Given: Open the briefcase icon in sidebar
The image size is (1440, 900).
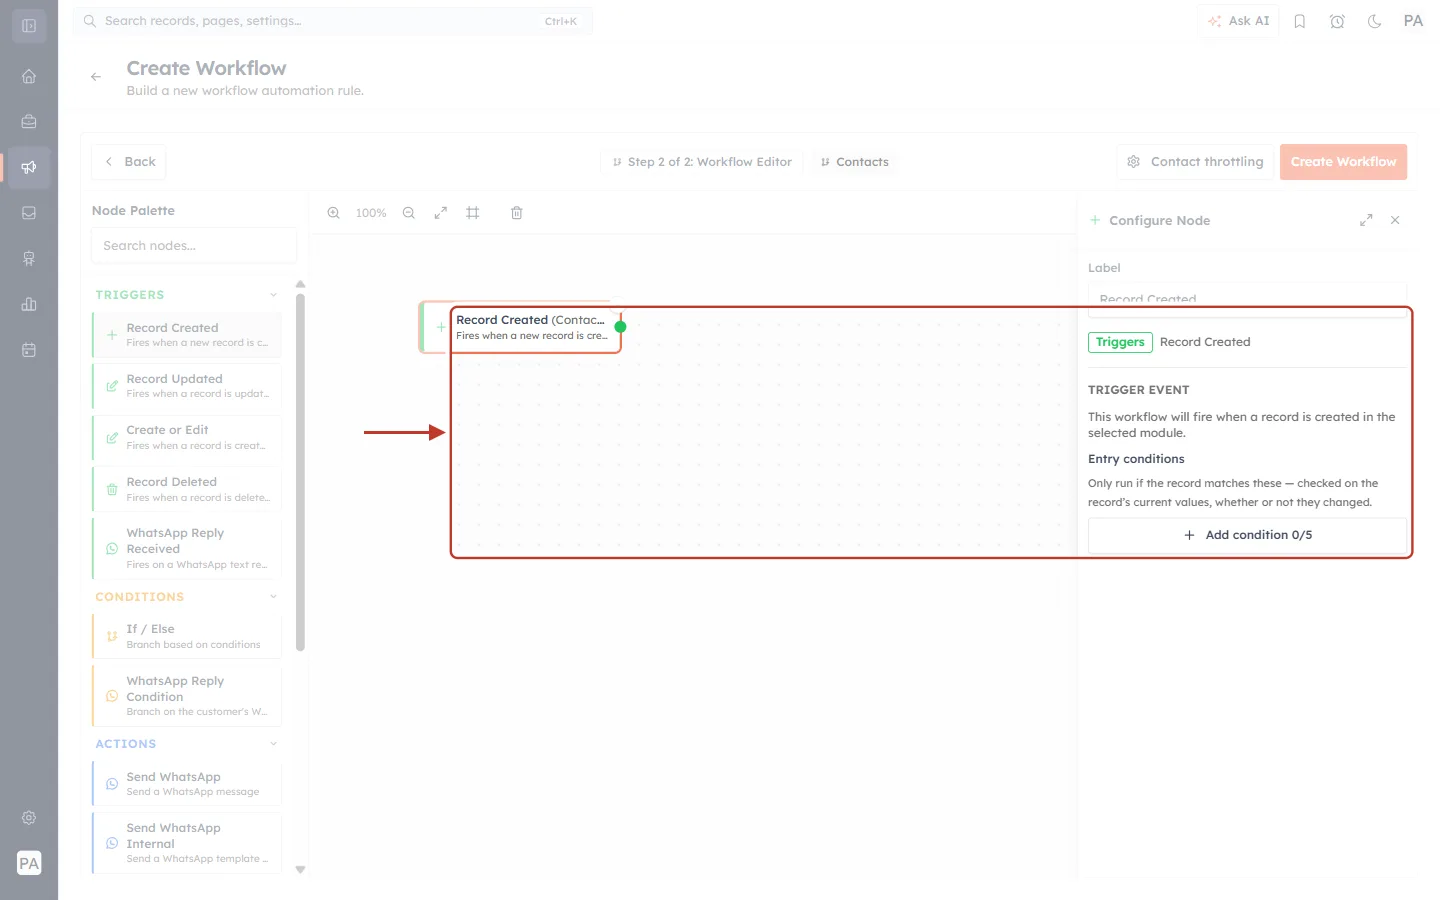Looking at the screenshot, I should [29, 121].
